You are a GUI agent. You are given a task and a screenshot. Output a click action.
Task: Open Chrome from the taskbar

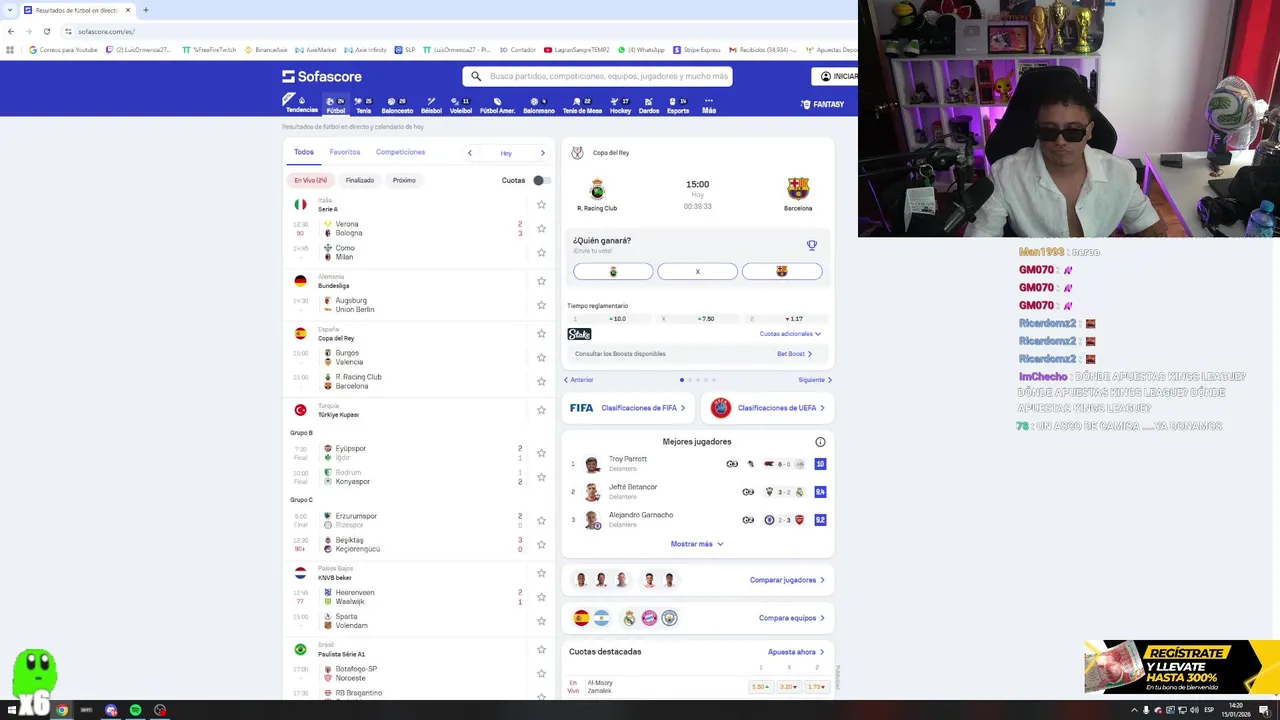[62, 710]
